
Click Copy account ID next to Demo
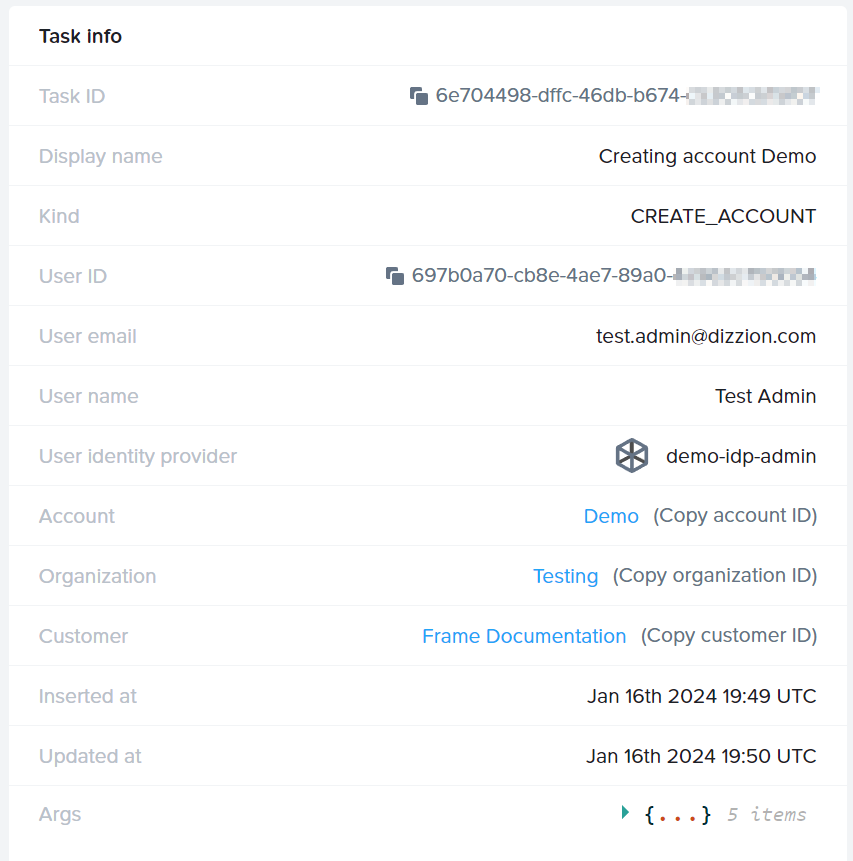coord(735,515)
